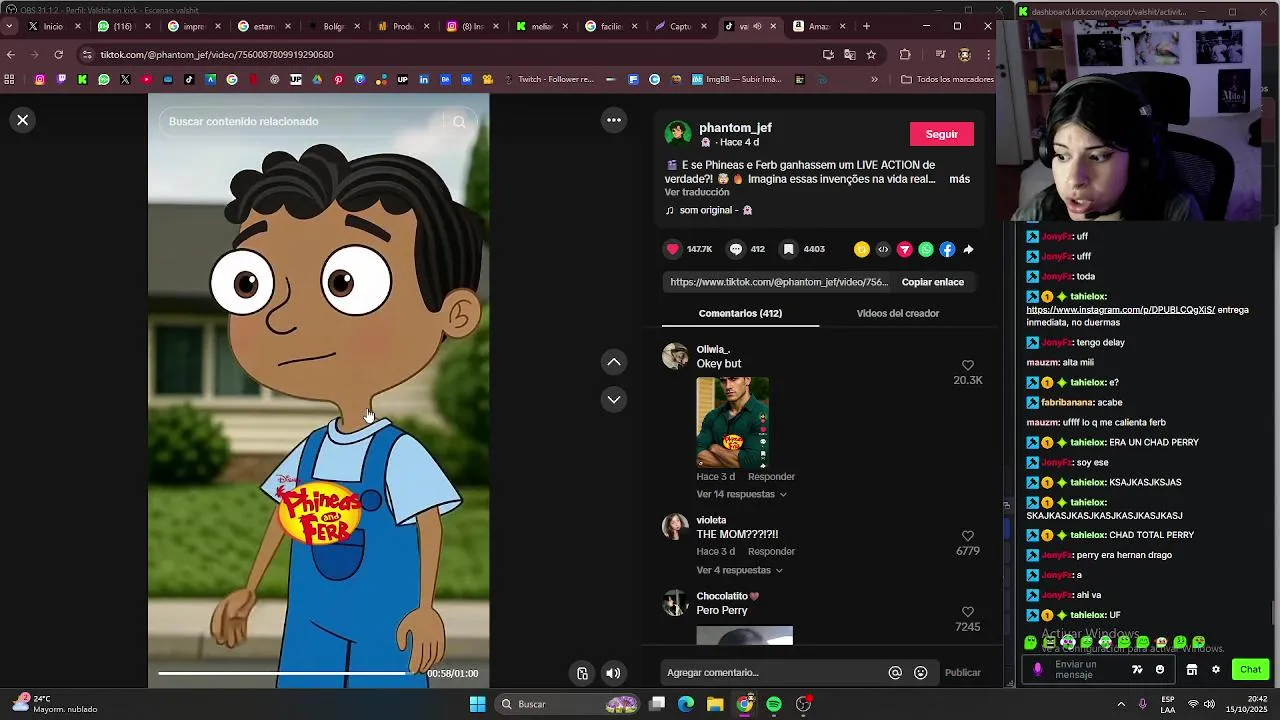Viewport: 1280px width, 720px height.
Task: Open the Todos los marcadores bookmarks folder
Action: point(946,79)
